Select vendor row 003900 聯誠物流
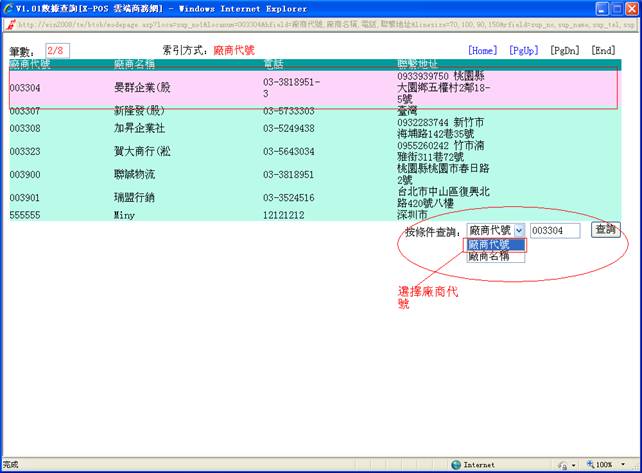The image size is (642, 473). click(x=200, y=175)
